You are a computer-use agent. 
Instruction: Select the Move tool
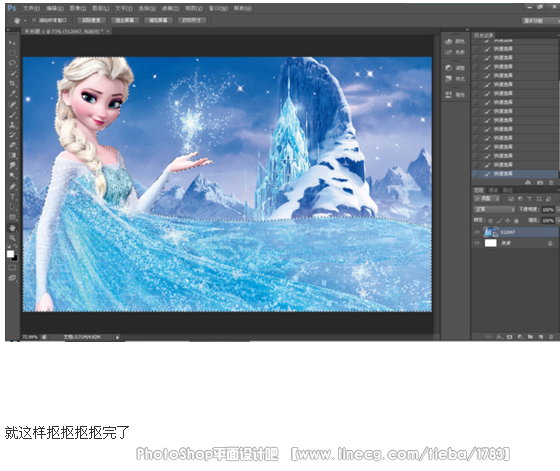click(x=12, y=43)
